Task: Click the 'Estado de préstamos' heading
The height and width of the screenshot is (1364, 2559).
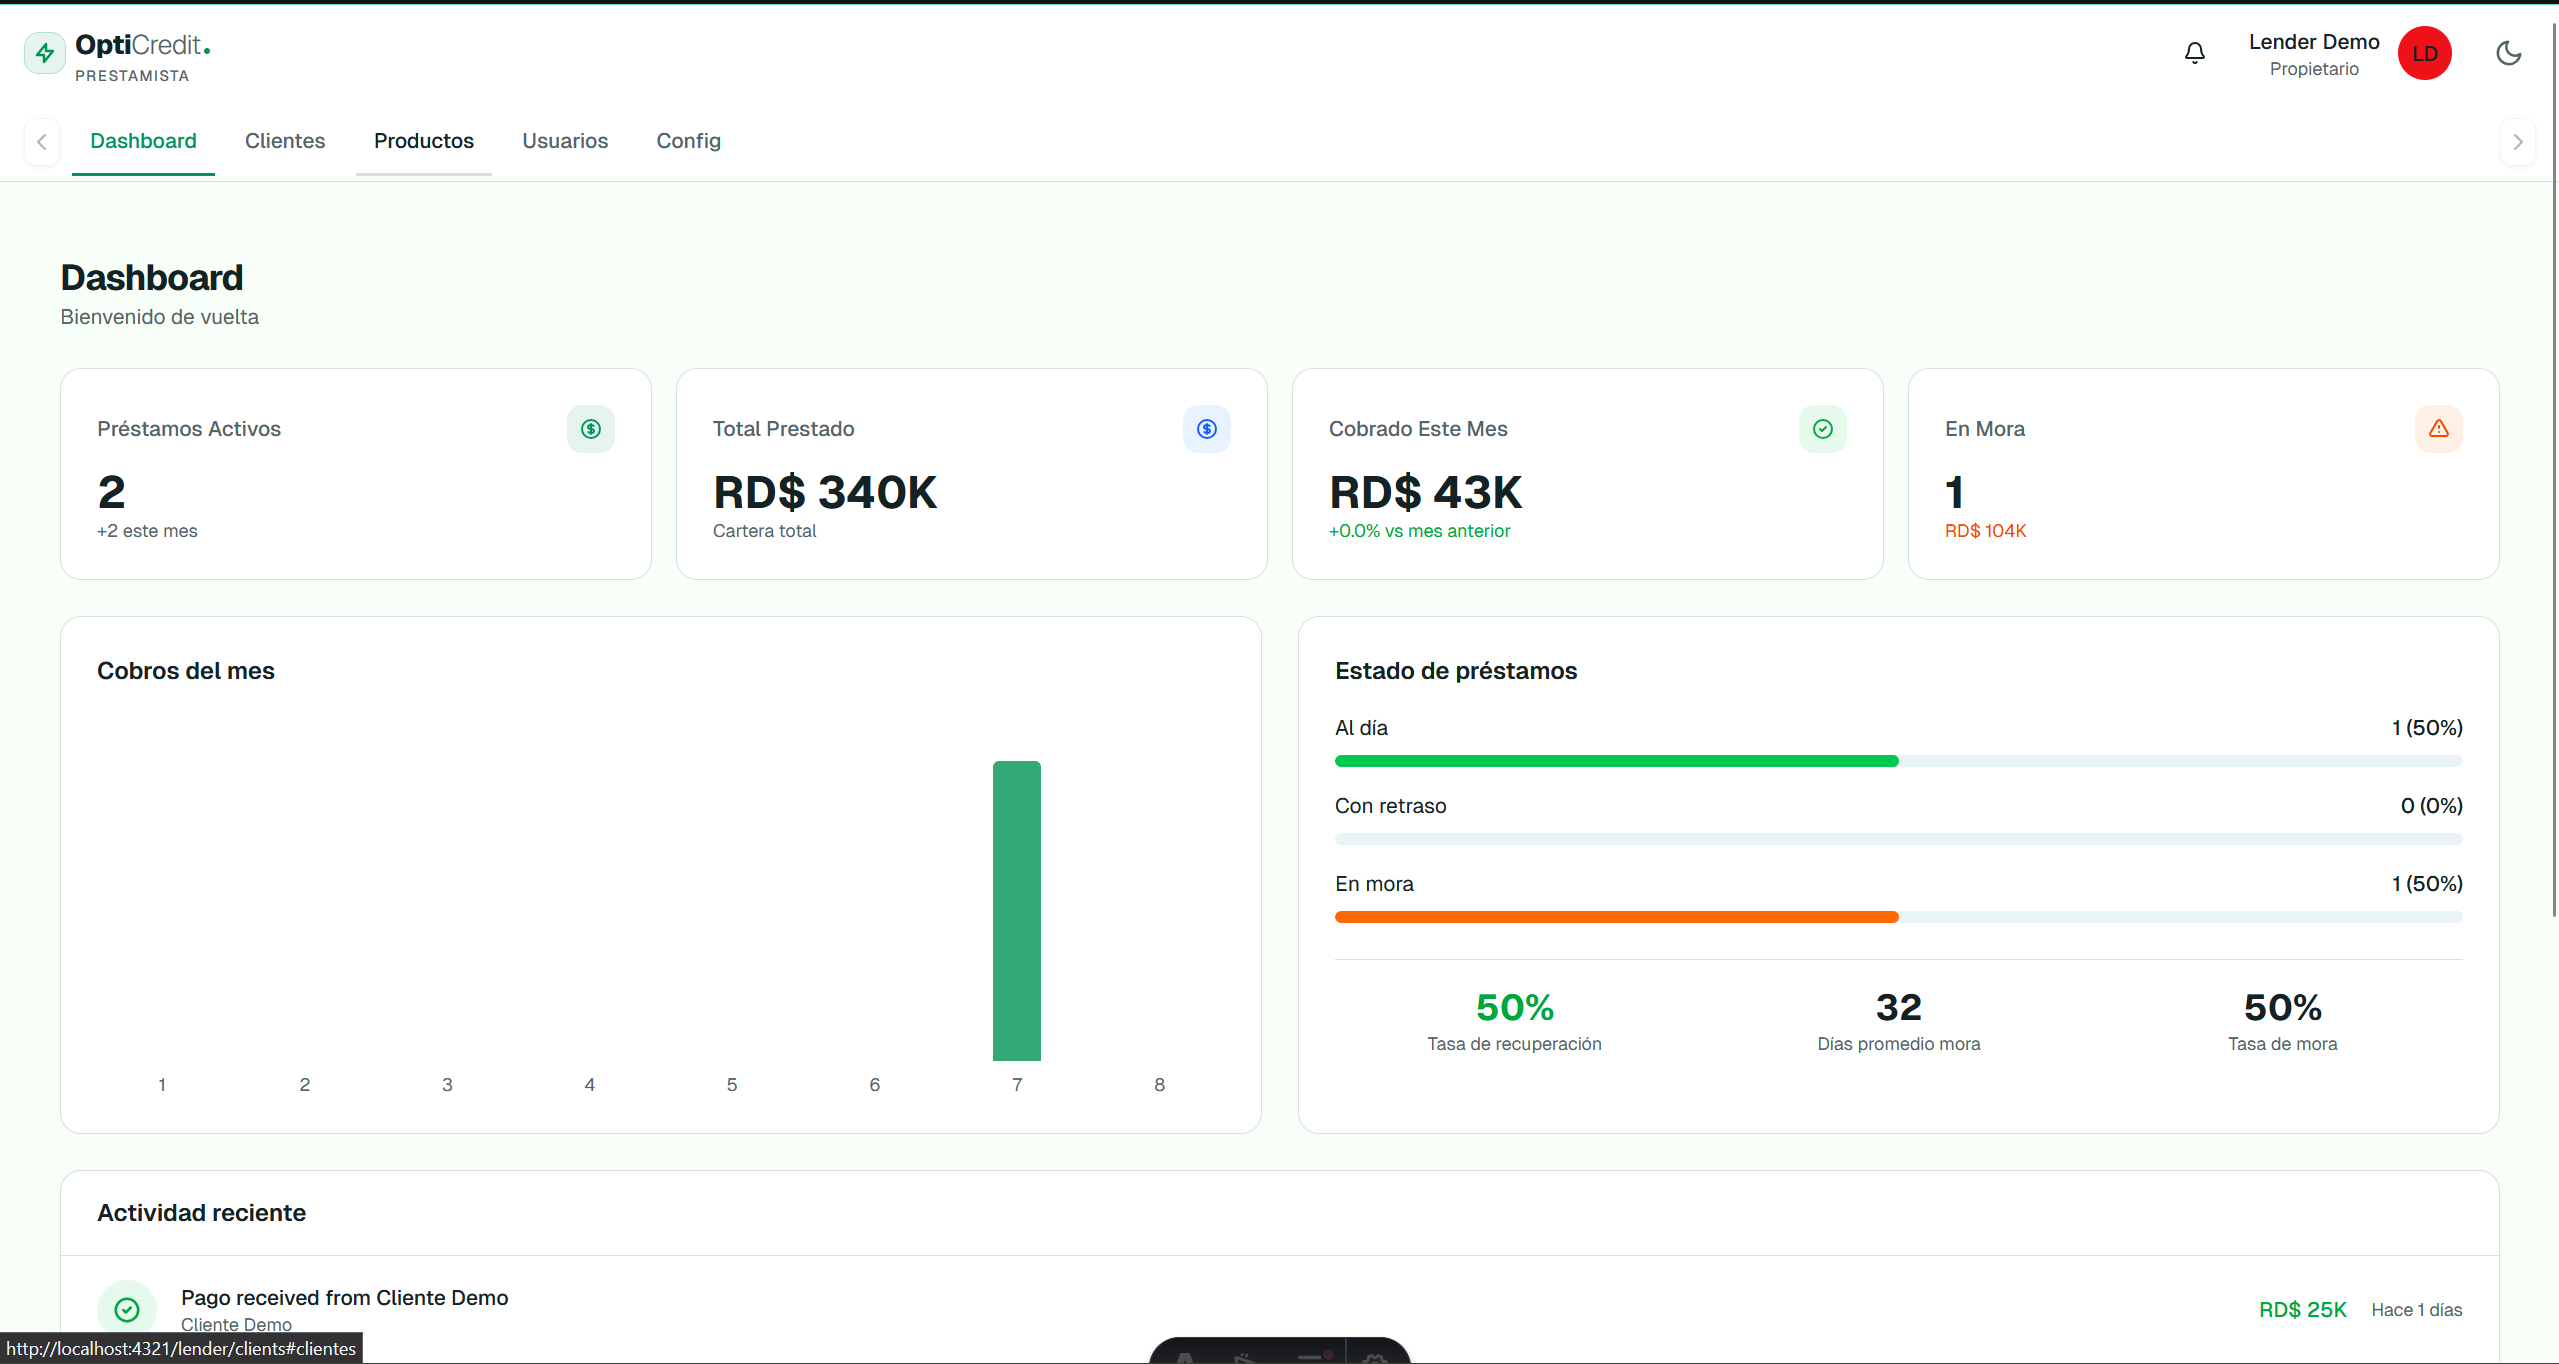Action: (1456, 671)
